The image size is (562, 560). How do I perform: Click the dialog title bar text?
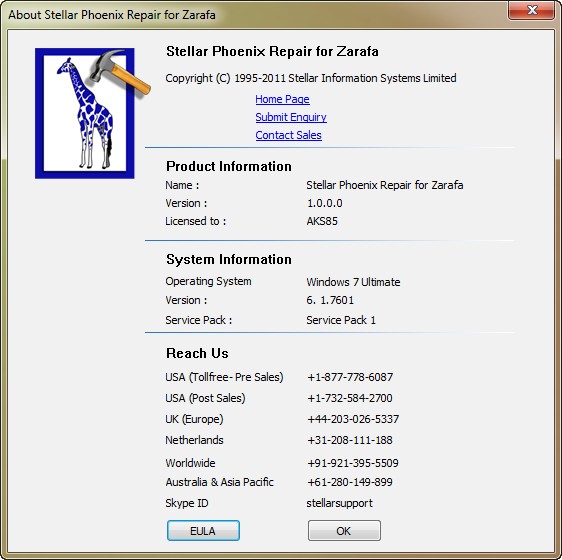tap(112, 15)
